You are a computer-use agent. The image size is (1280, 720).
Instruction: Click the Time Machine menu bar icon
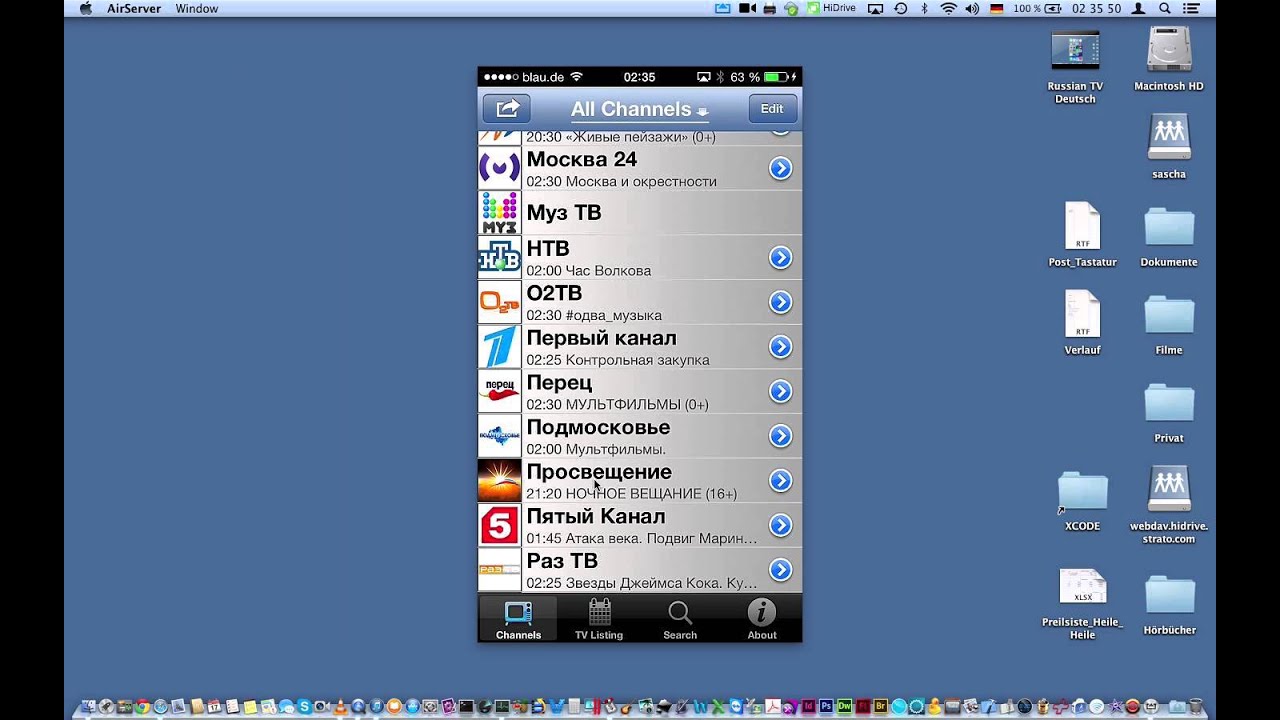[900, 8]
